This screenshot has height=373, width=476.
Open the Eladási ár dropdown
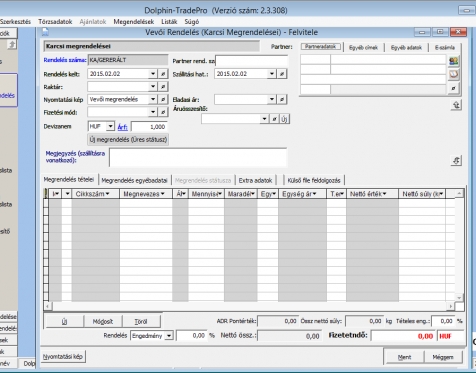point(272,99)
